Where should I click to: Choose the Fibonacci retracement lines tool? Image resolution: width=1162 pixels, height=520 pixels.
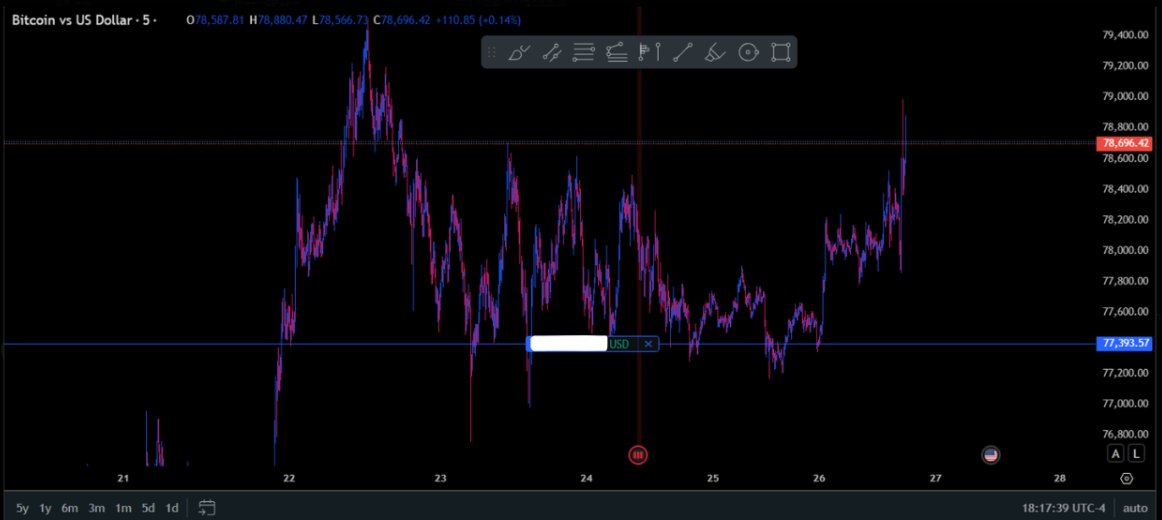coord(583,53)
